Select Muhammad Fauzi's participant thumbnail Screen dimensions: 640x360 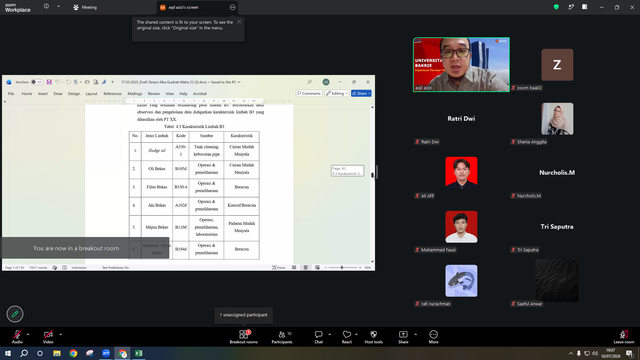(x=461, y=227)
